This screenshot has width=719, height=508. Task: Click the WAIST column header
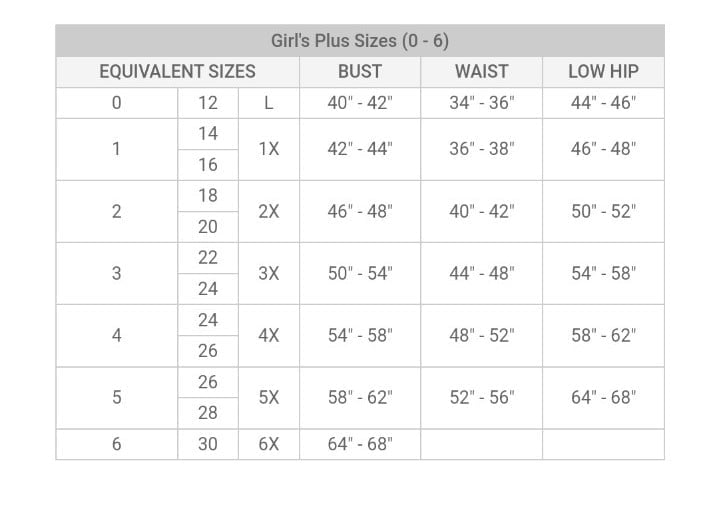481,72
